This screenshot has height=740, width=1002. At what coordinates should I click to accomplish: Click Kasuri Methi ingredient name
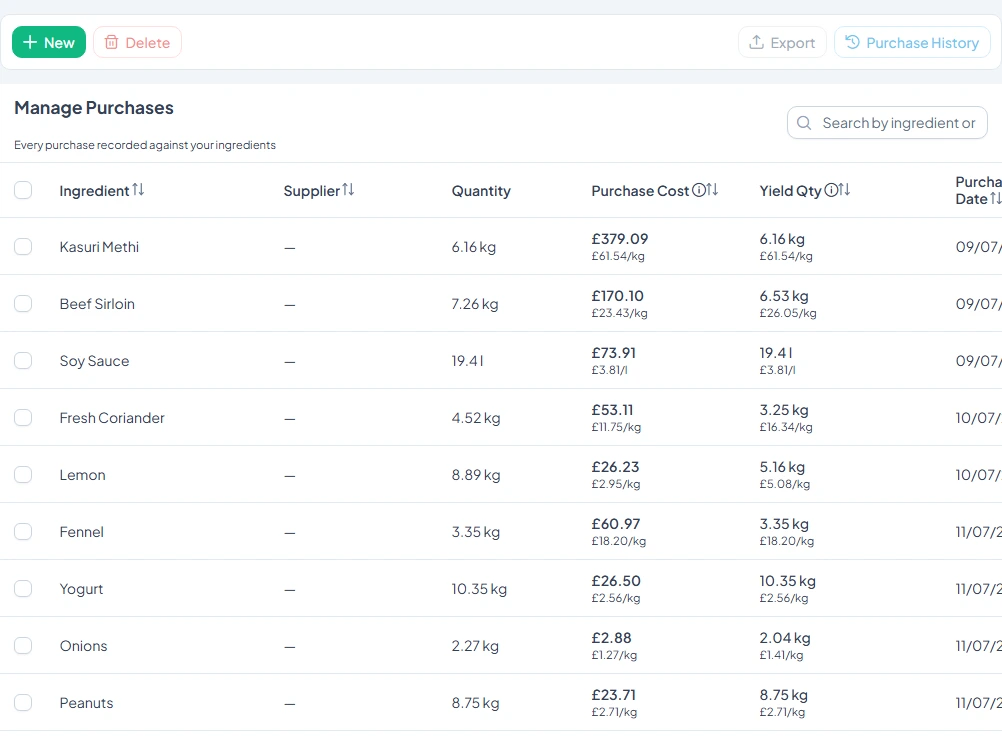99,247
